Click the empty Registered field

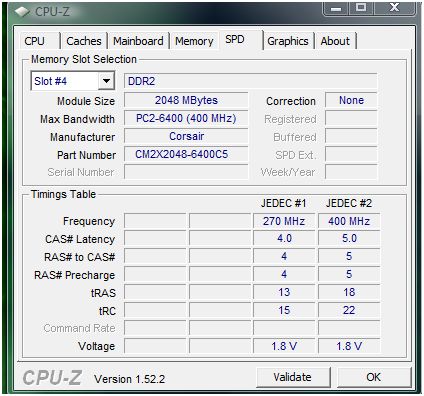(351, 118)
